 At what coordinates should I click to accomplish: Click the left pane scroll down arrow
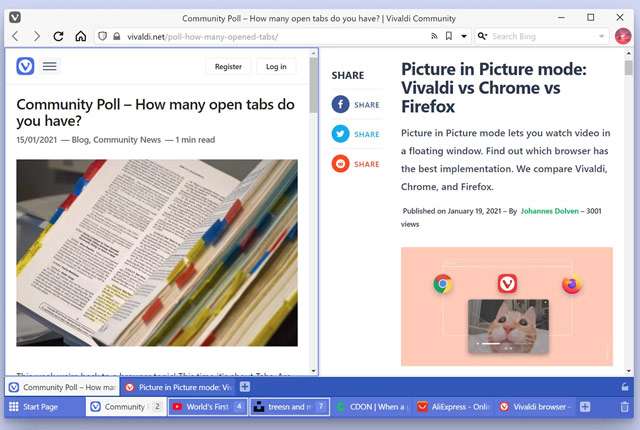click(313, 371)
